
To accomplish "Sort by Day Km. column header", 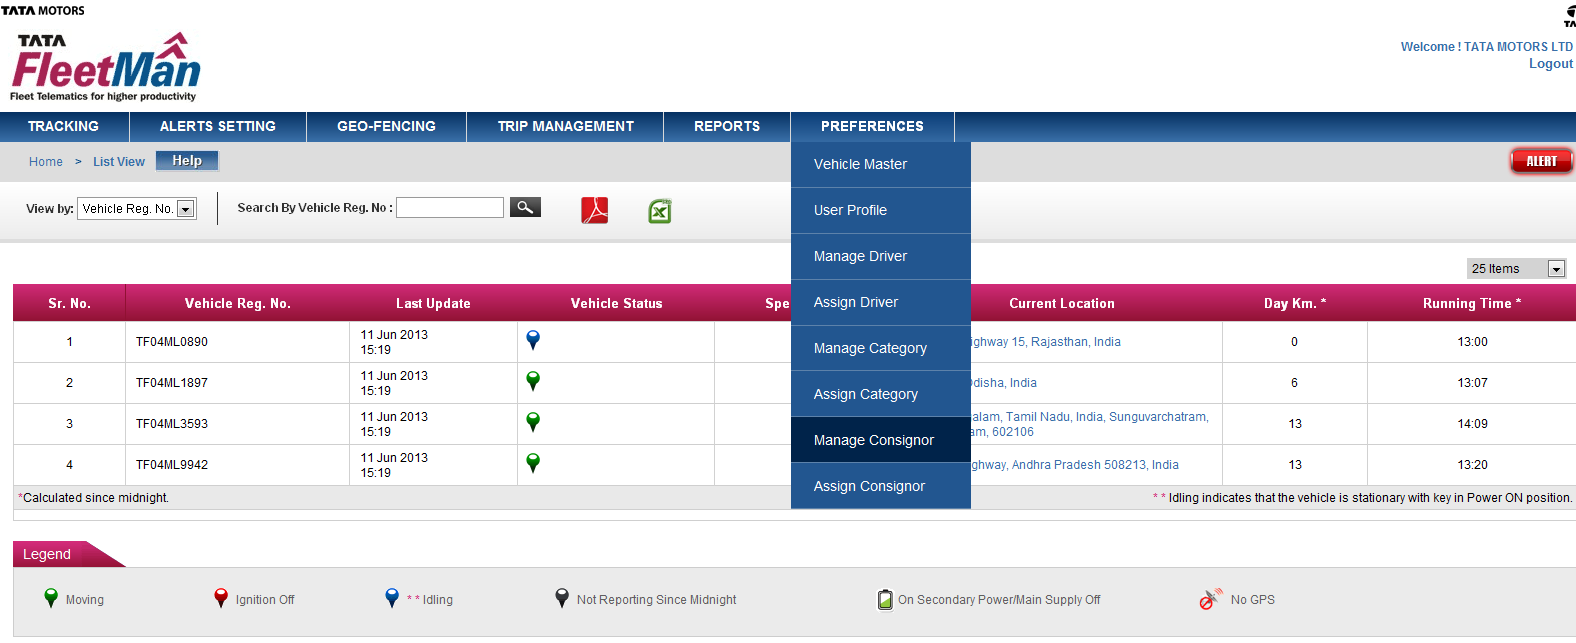I will click(1295, 303).
